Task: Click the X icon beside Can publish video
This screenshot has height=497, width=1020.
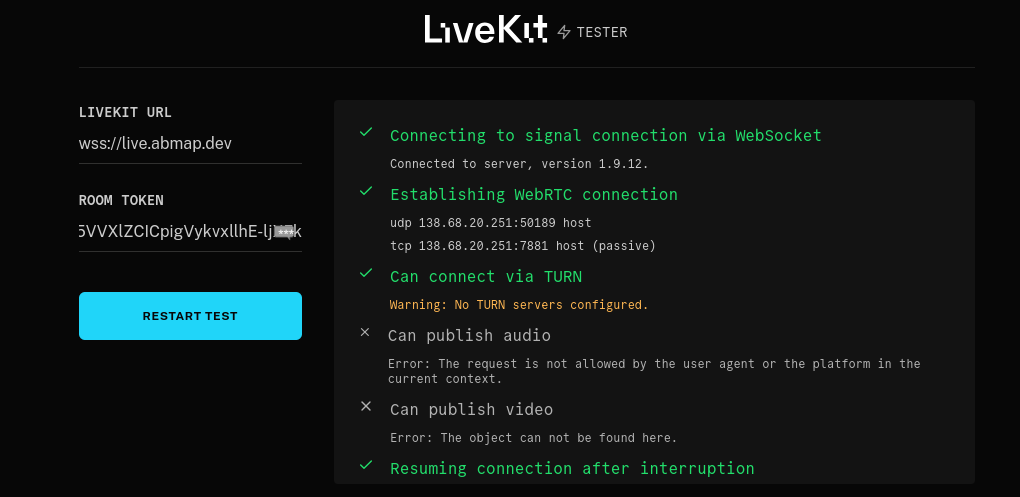Action: pyautogui.click(x=366, y=406)
